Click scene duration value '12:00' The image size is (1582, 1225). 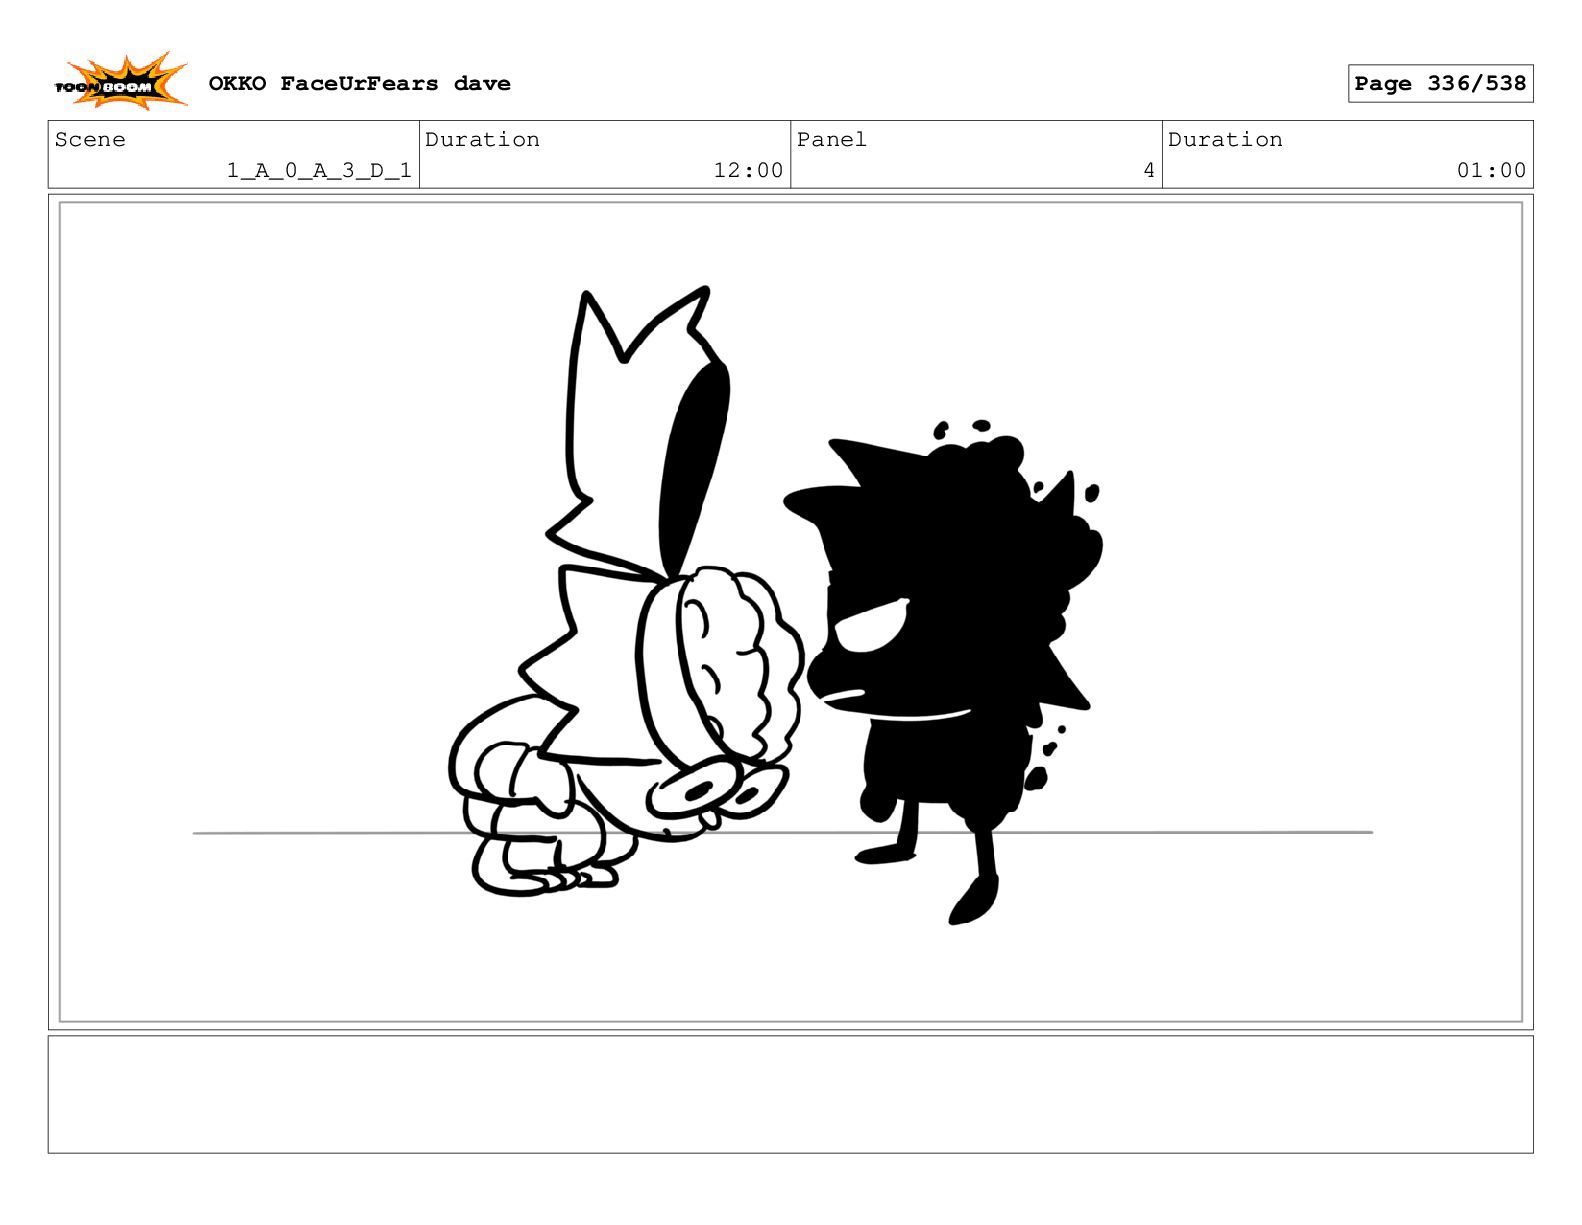748,171
